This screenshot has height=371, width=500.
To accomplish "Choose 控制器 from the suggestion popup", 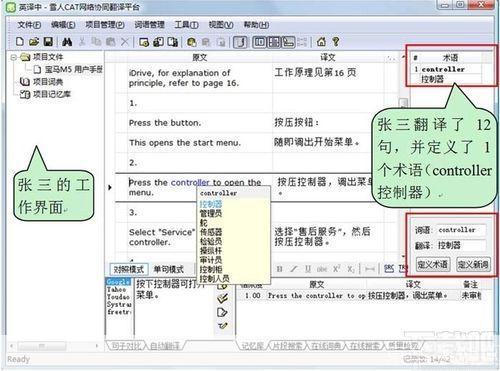I will (x=211, y=204).
